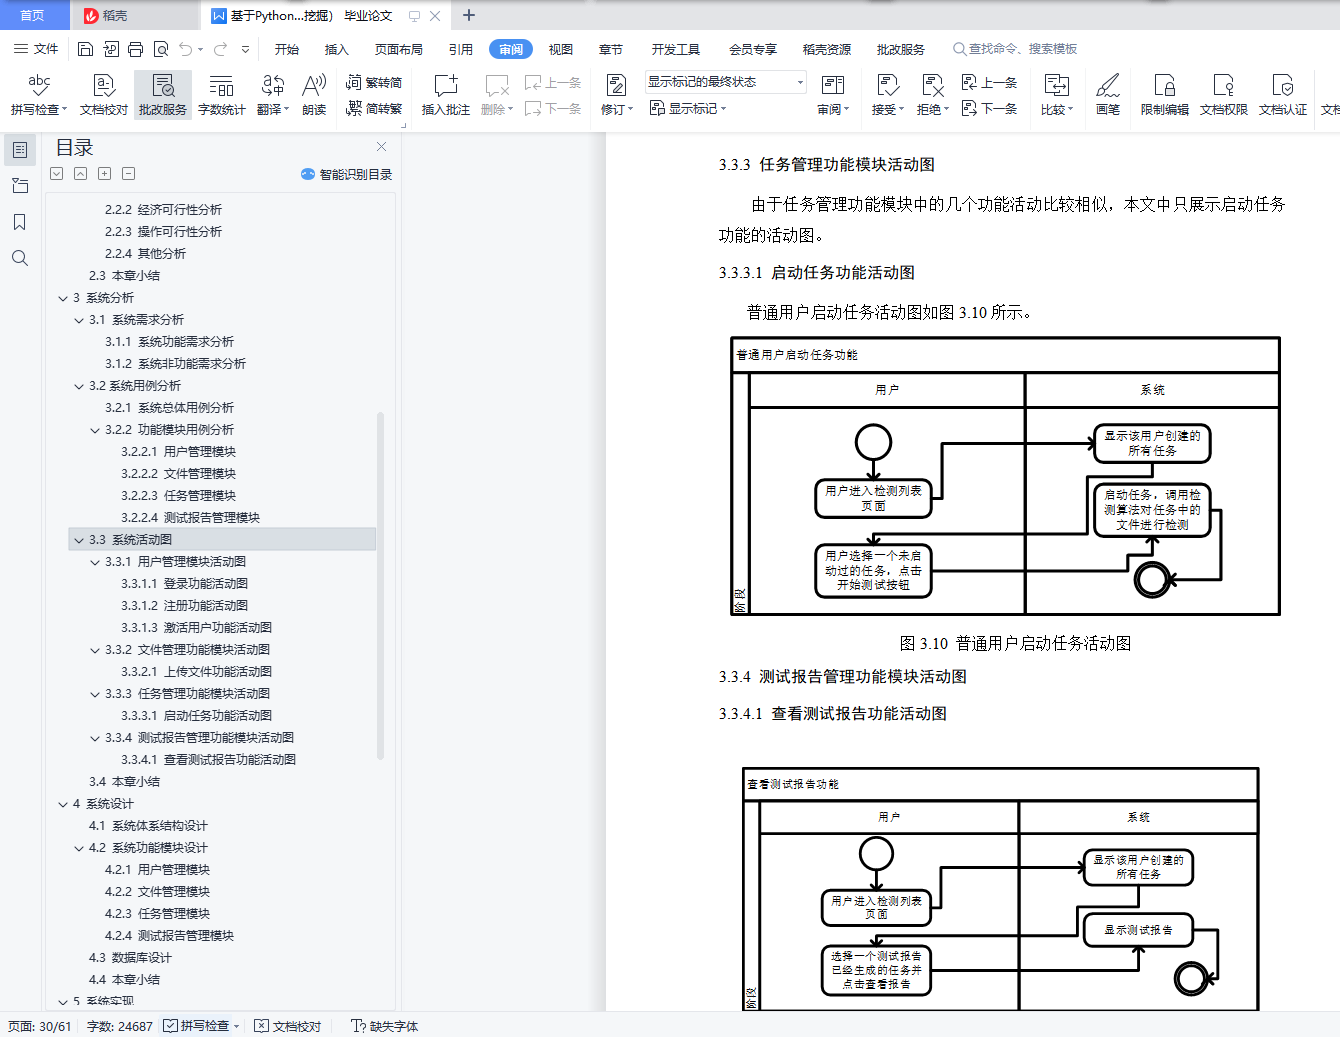The height and width of the screenshot is (1037, 1340).
Task: Click the search magnifier in left sidebar
Action: (20, 258)
